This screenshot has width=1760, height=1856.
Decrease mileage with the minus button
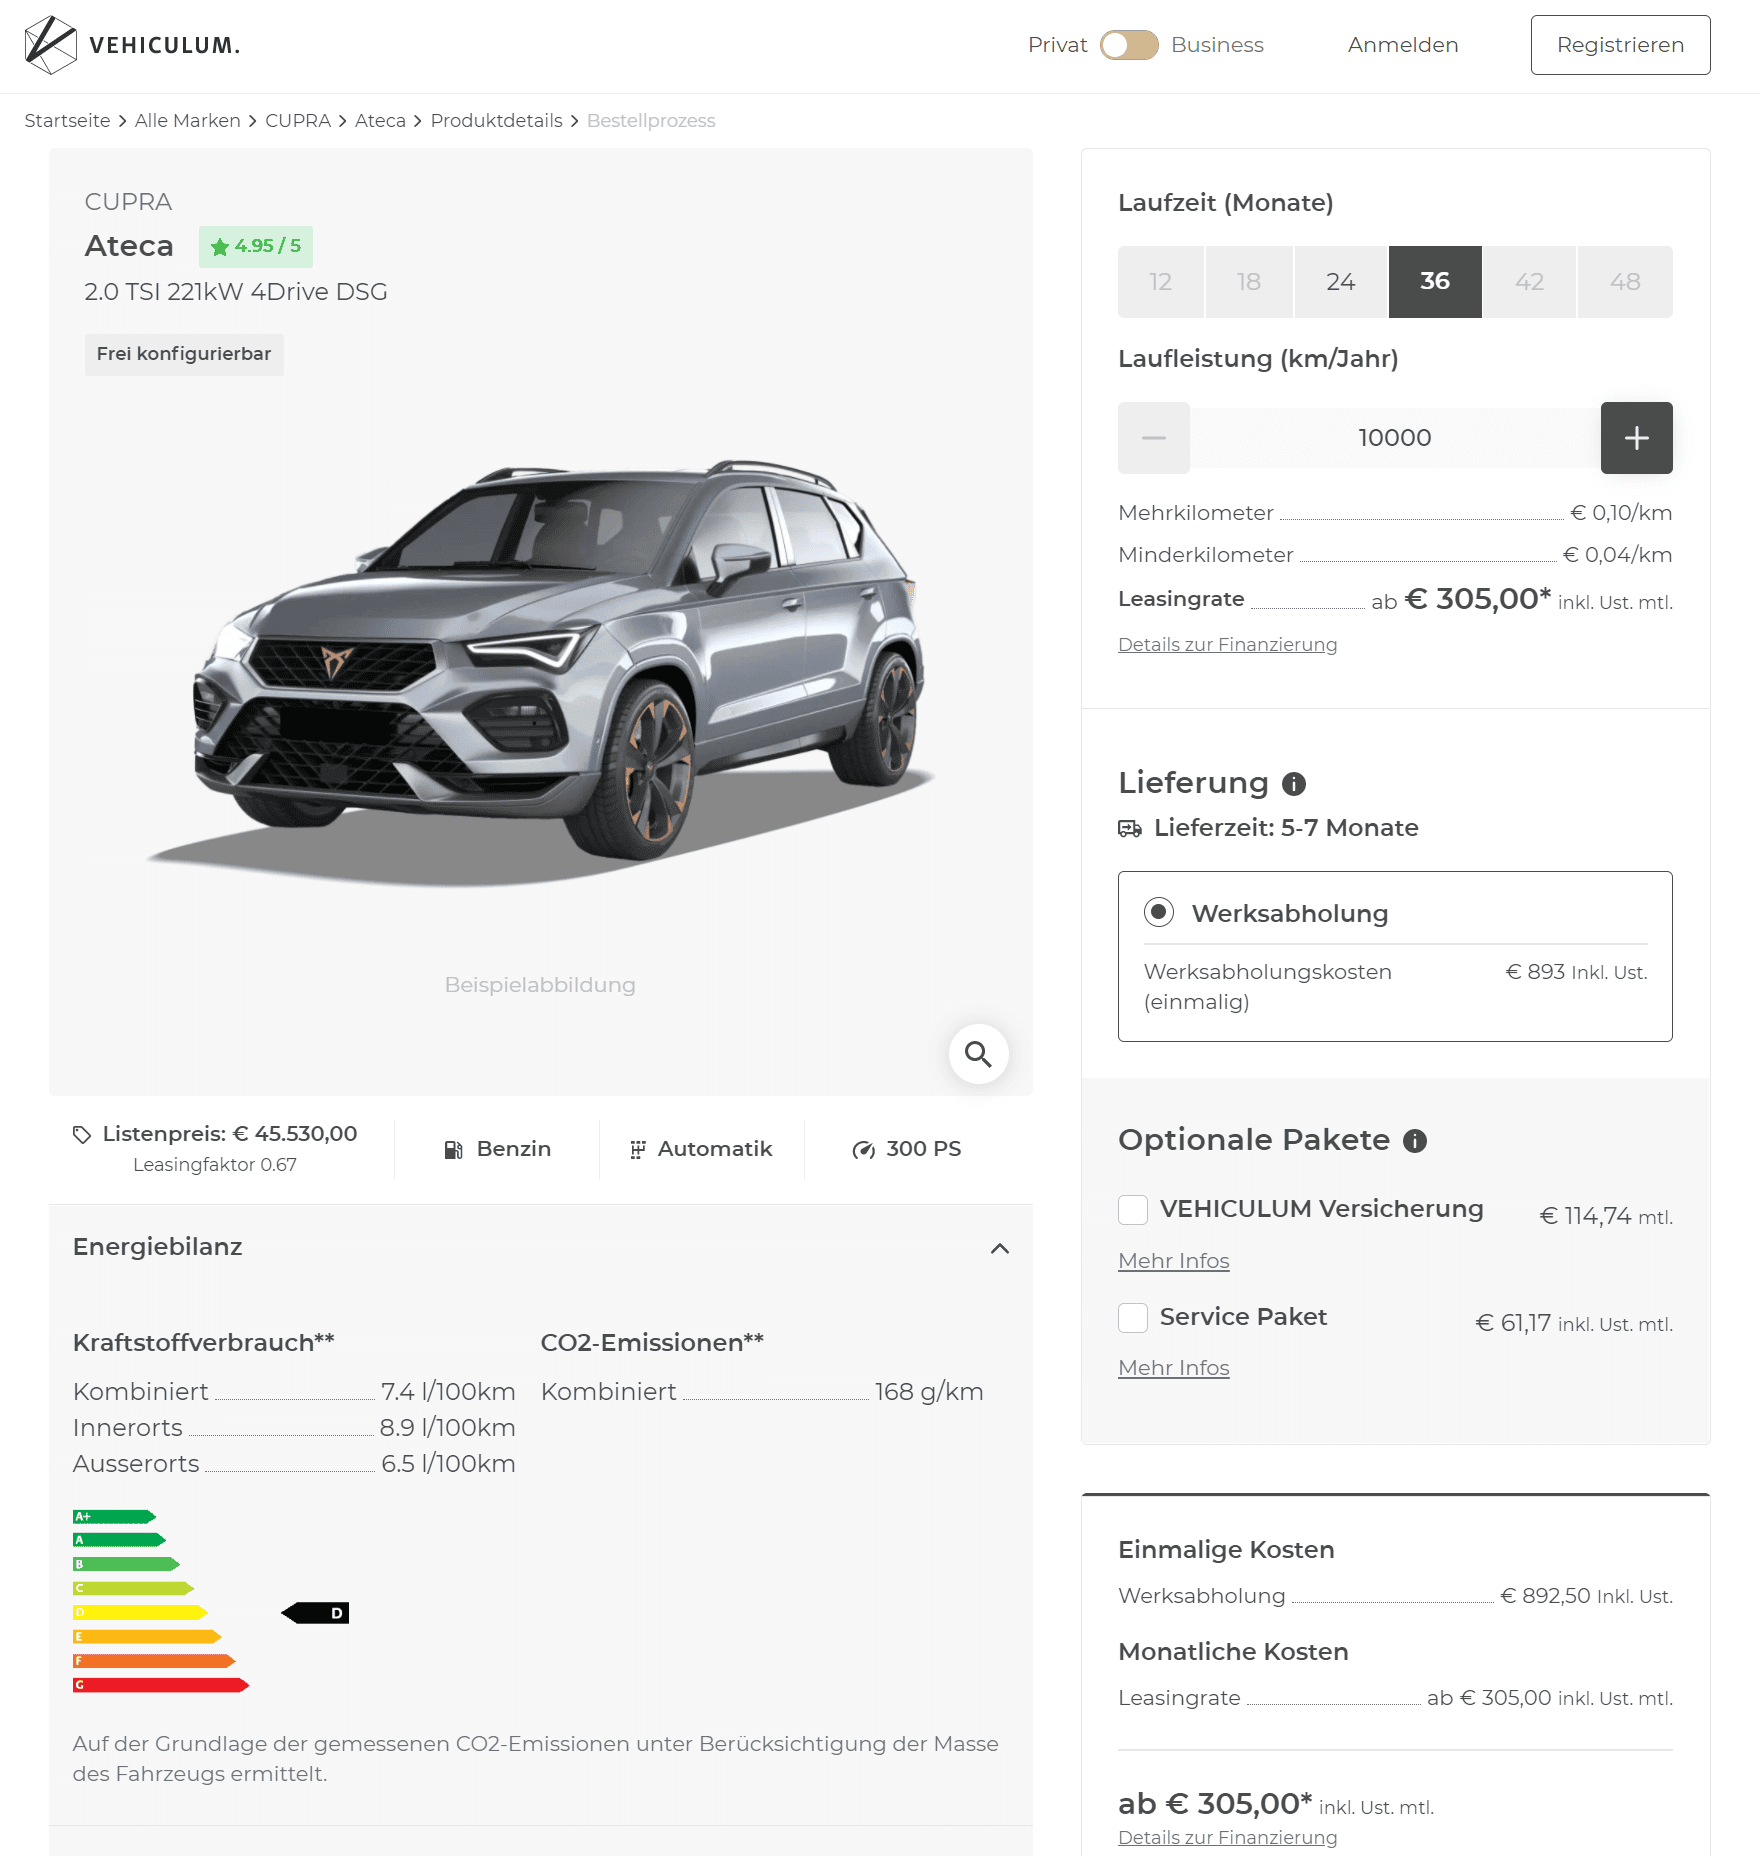pyautogui.click(x=1154, y=438)
